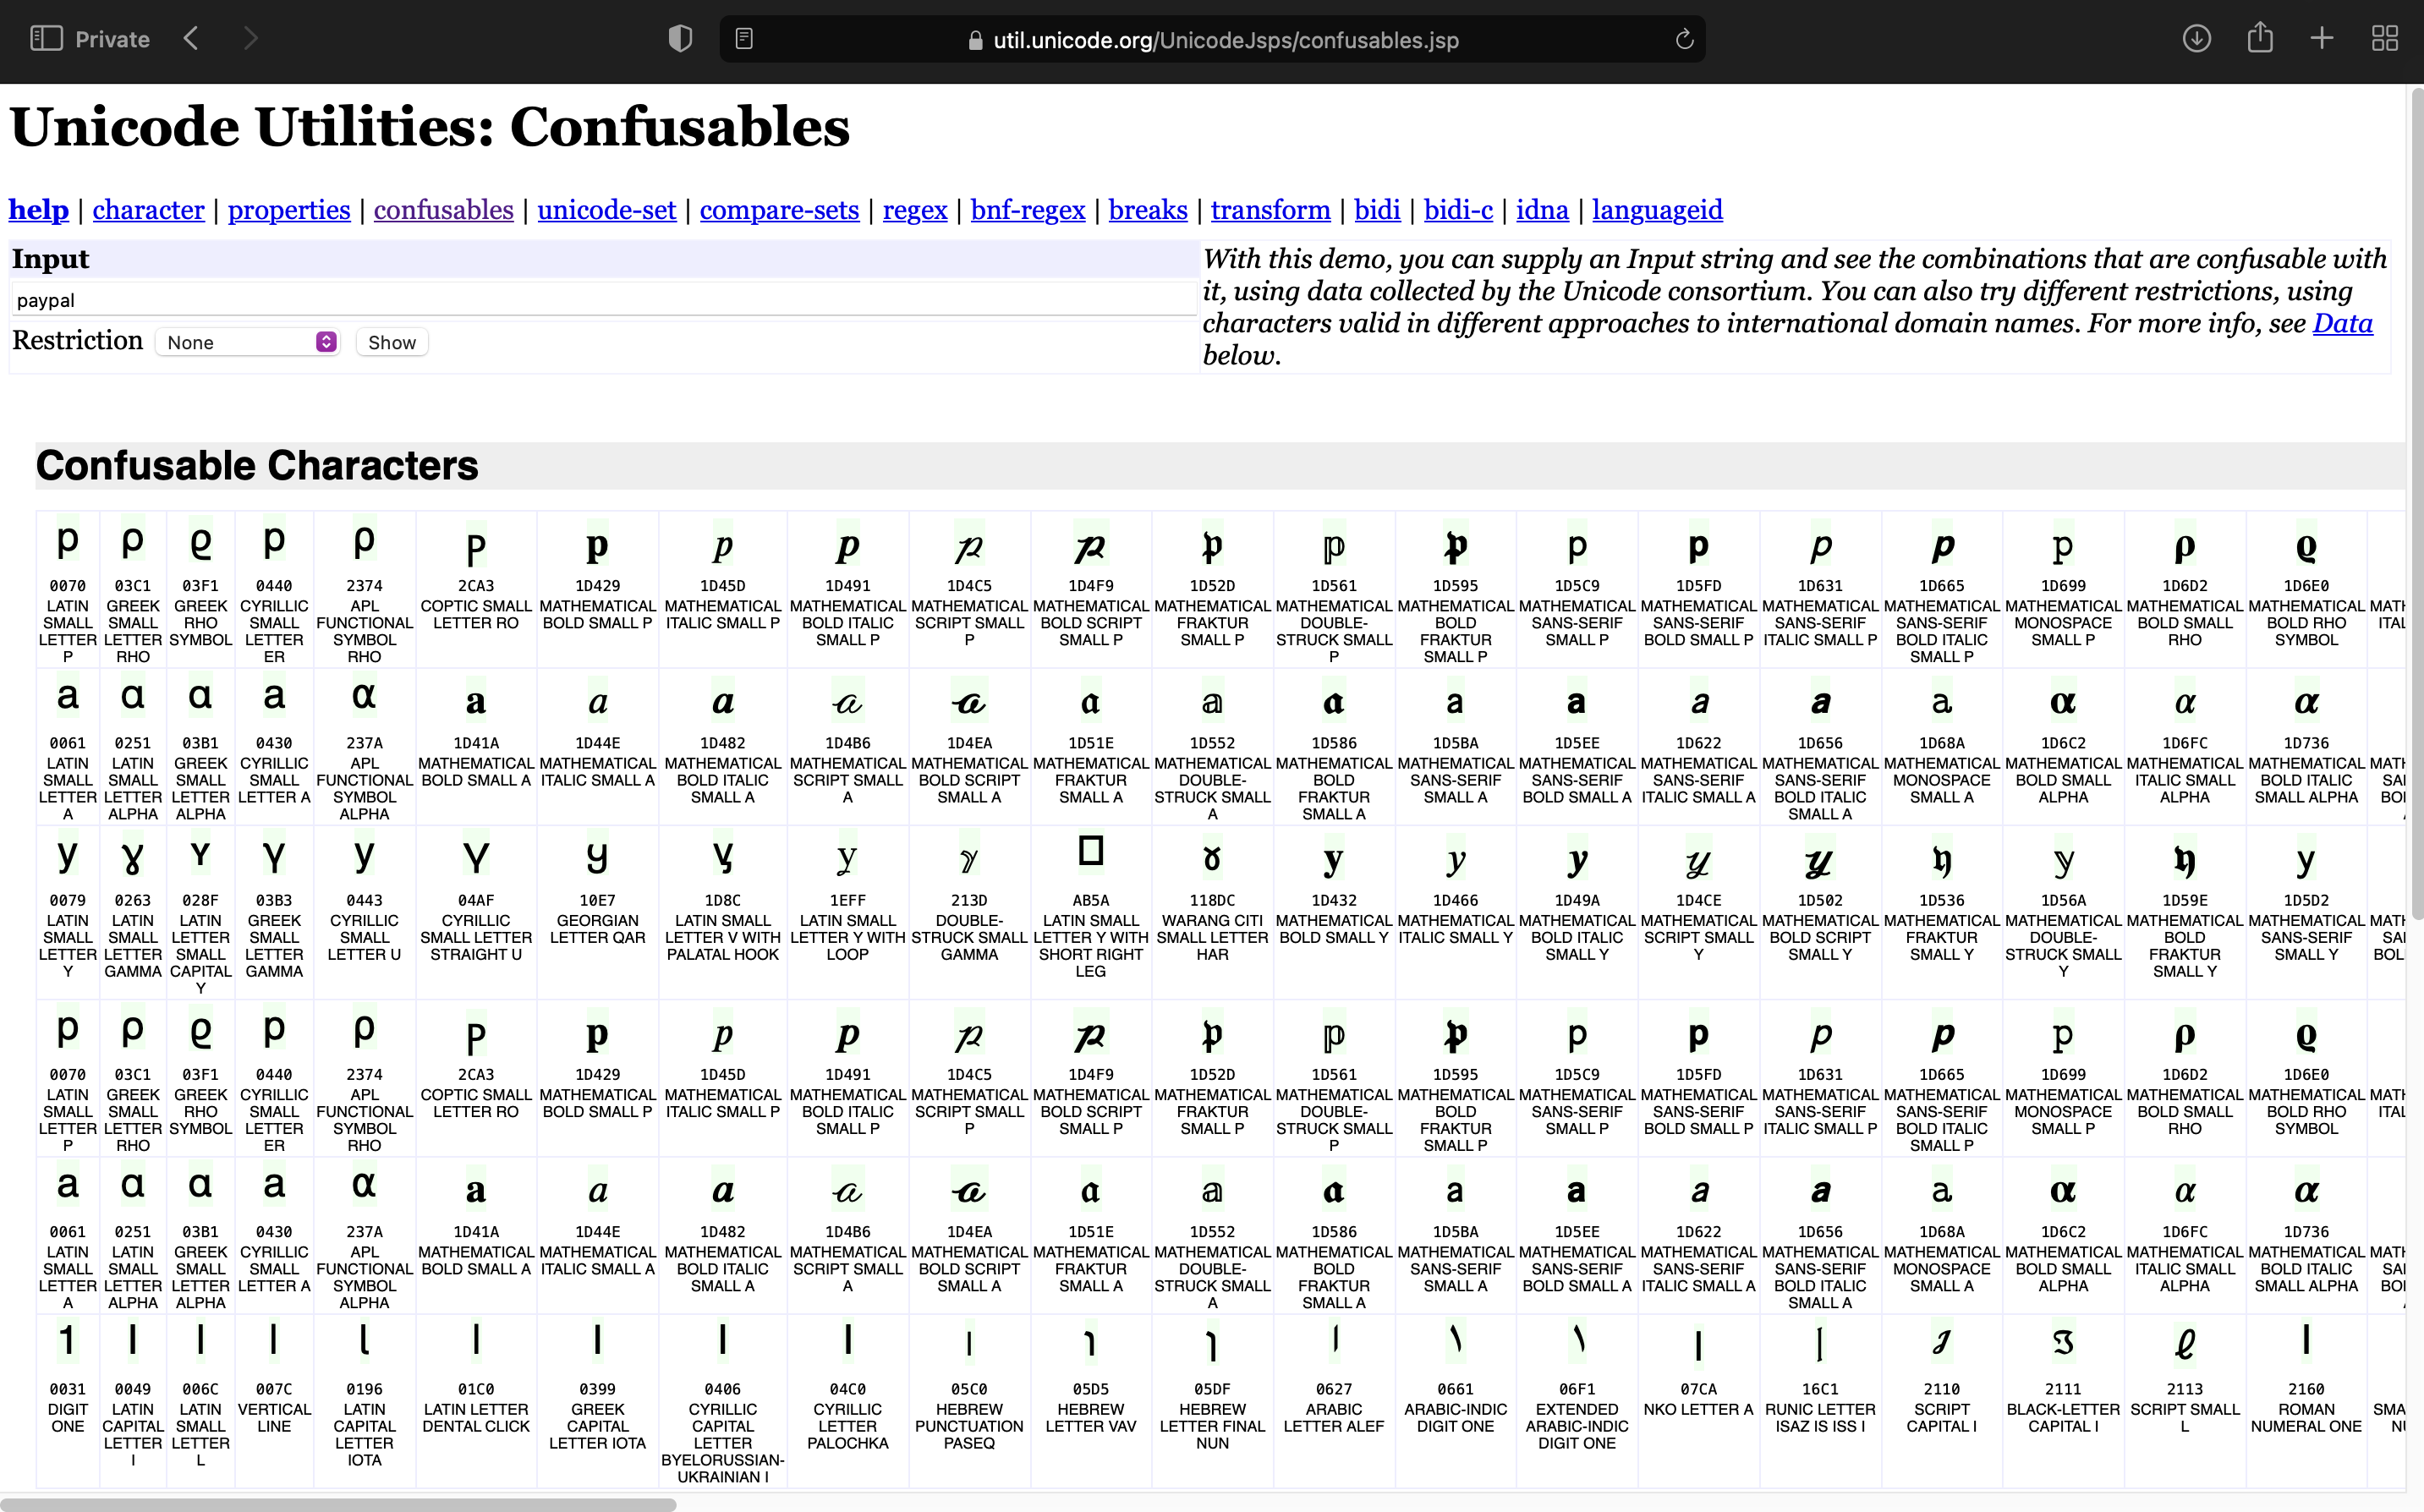This screenshot has width=2424, height=1512.
Task: Navigate to the unicode-set page link
Action: (x=606, y=210)
